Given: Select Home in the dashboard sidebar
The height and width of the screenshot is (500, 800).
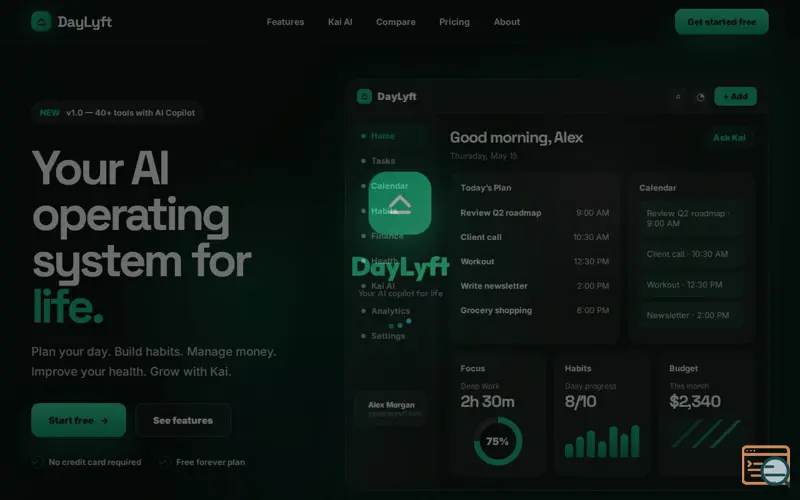Looking at the screenshot, I should coord(391,136).
